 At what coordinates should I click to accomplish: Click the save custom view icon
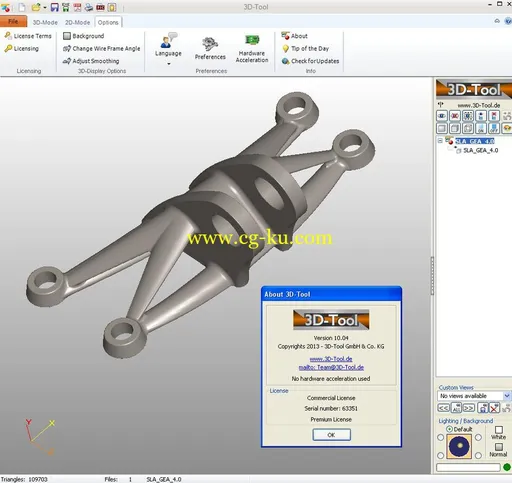(x=483, y=408)
